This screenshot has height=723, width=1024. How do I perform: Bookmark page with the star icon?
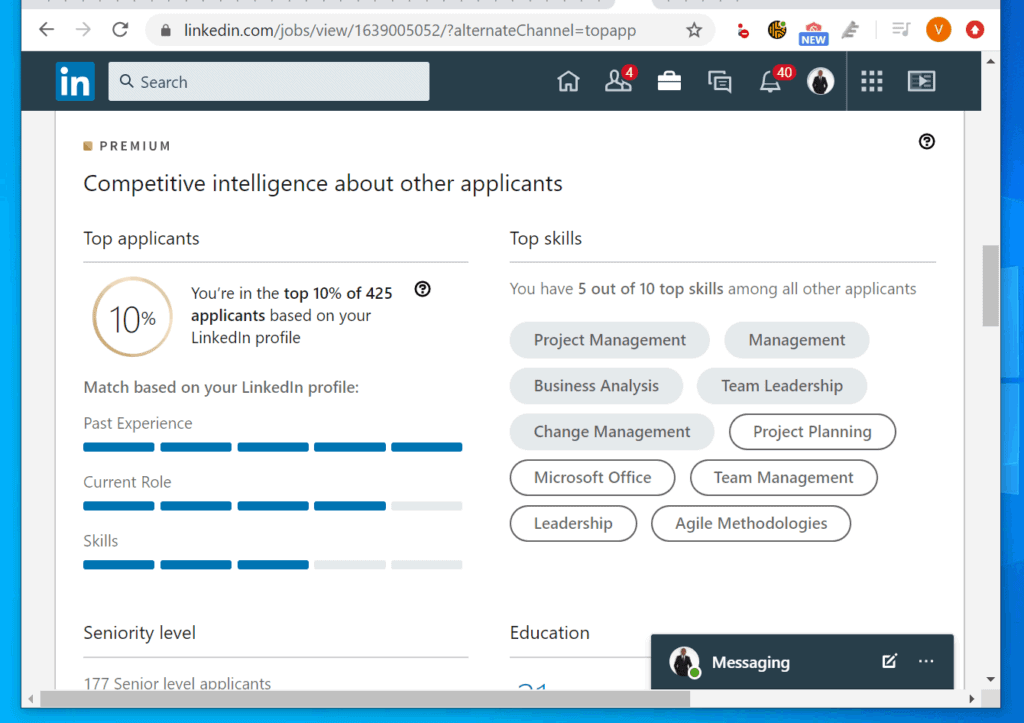coord(694,29)
